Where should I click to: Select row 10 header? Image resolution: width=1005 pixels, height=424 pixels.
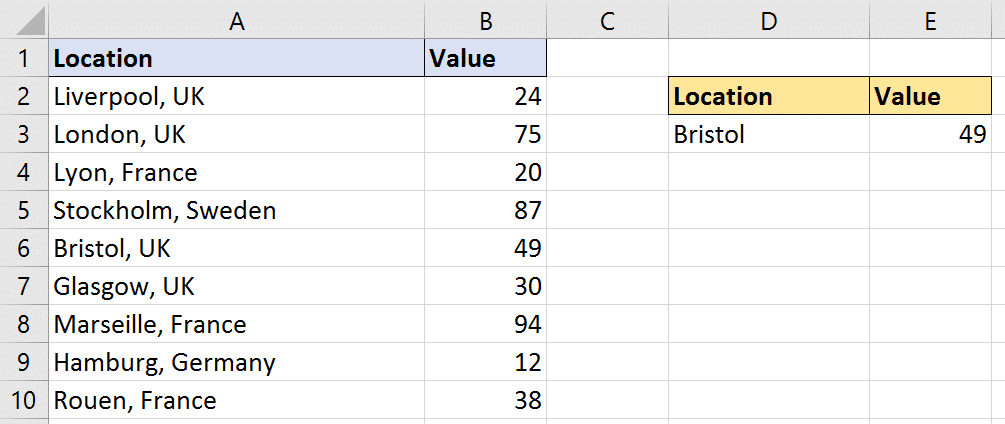click(x=24, y=400)
